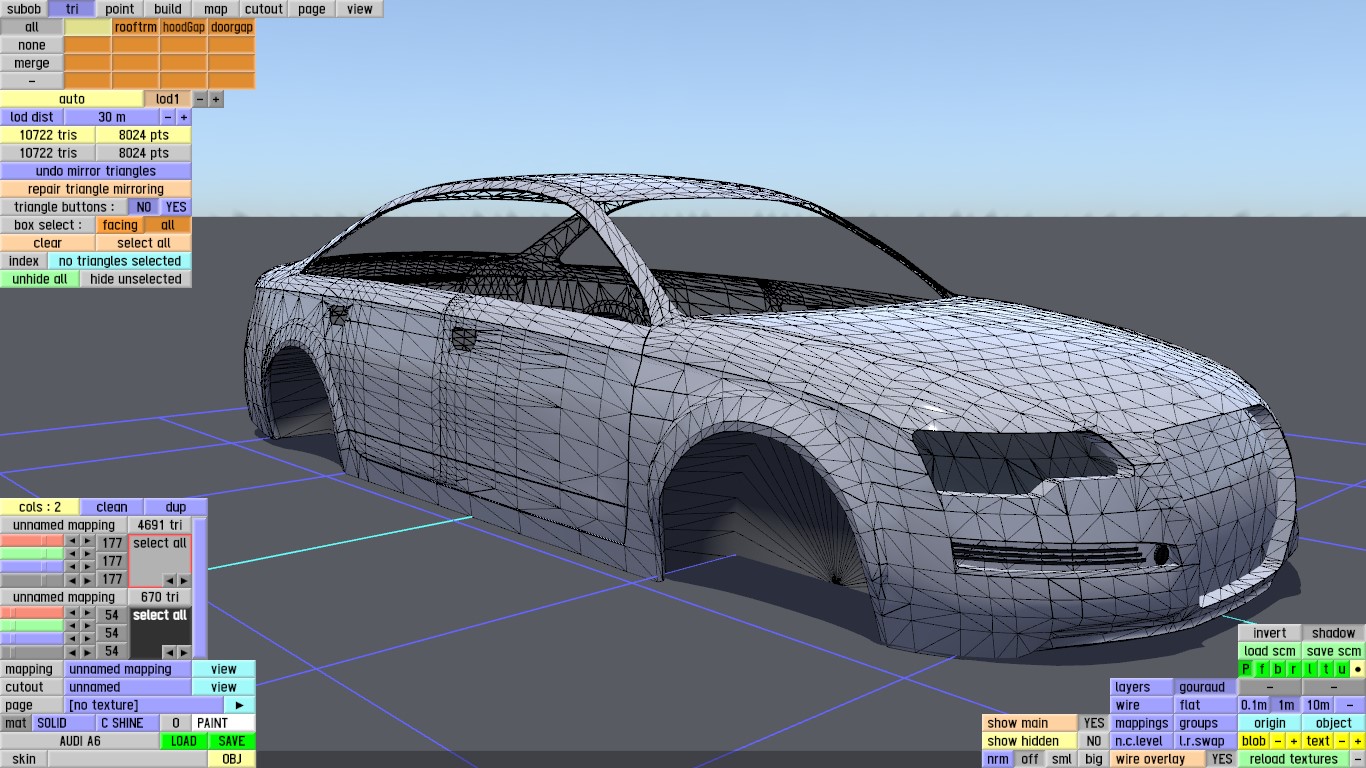Viewport: 1366px width, 768px height.
Task: Click undo mirror triangles
Action: point(96,171)
